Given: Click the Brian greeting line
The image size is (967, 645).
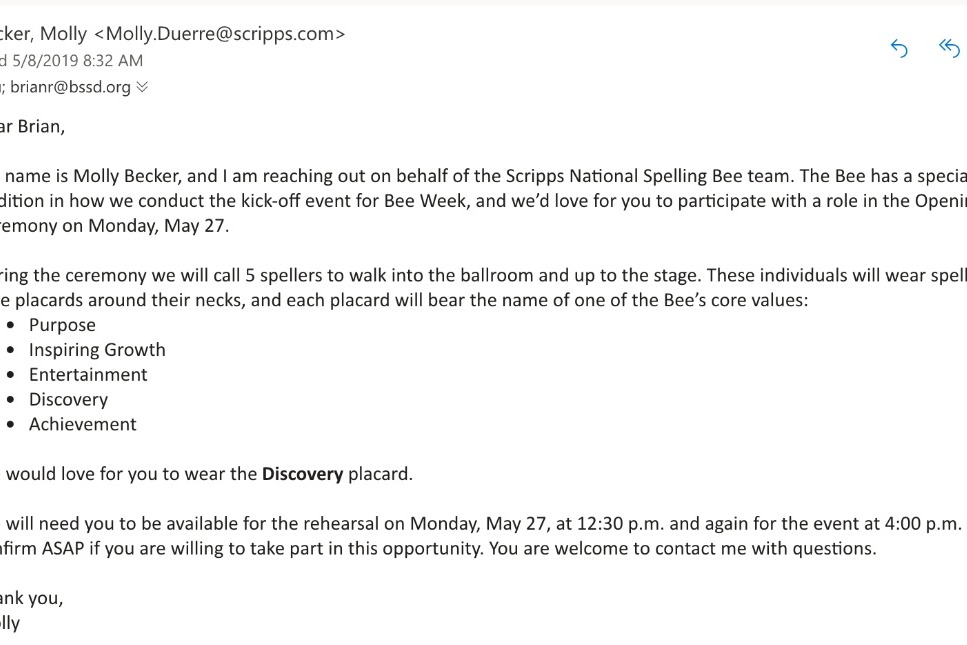Looking at the screenshot, I should (32, 126).
